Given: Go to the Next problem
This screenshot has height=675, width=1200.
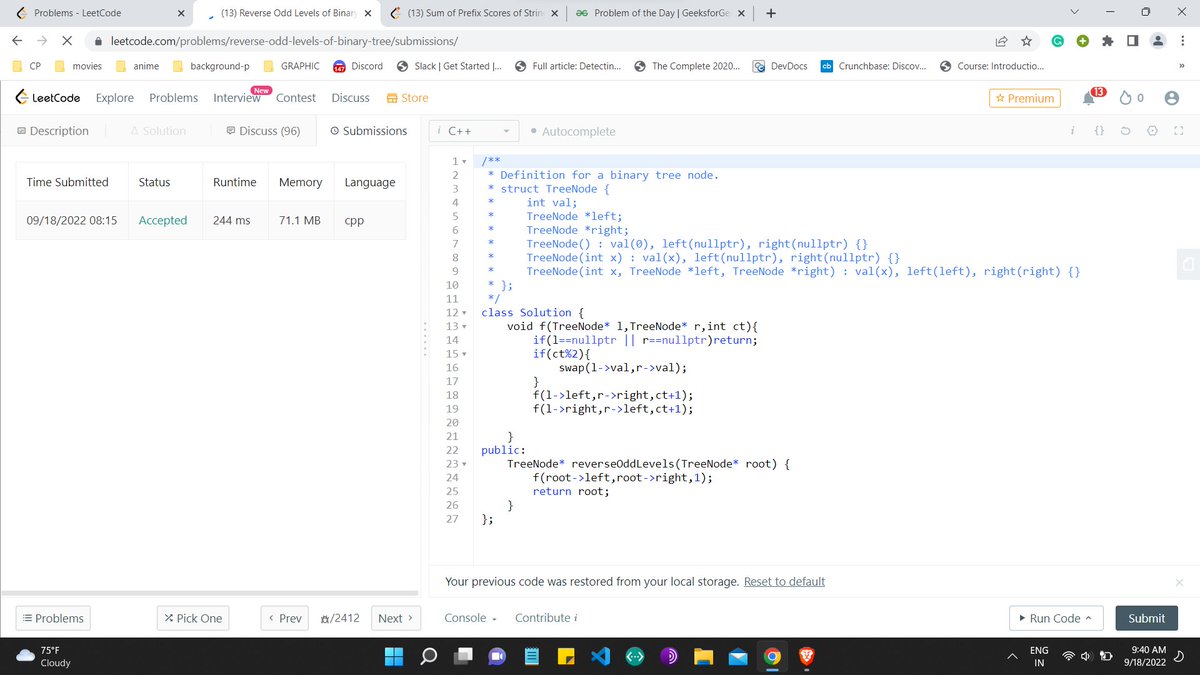Looking at the screenshot, I should pyautogui.click(x=396, y=618).
